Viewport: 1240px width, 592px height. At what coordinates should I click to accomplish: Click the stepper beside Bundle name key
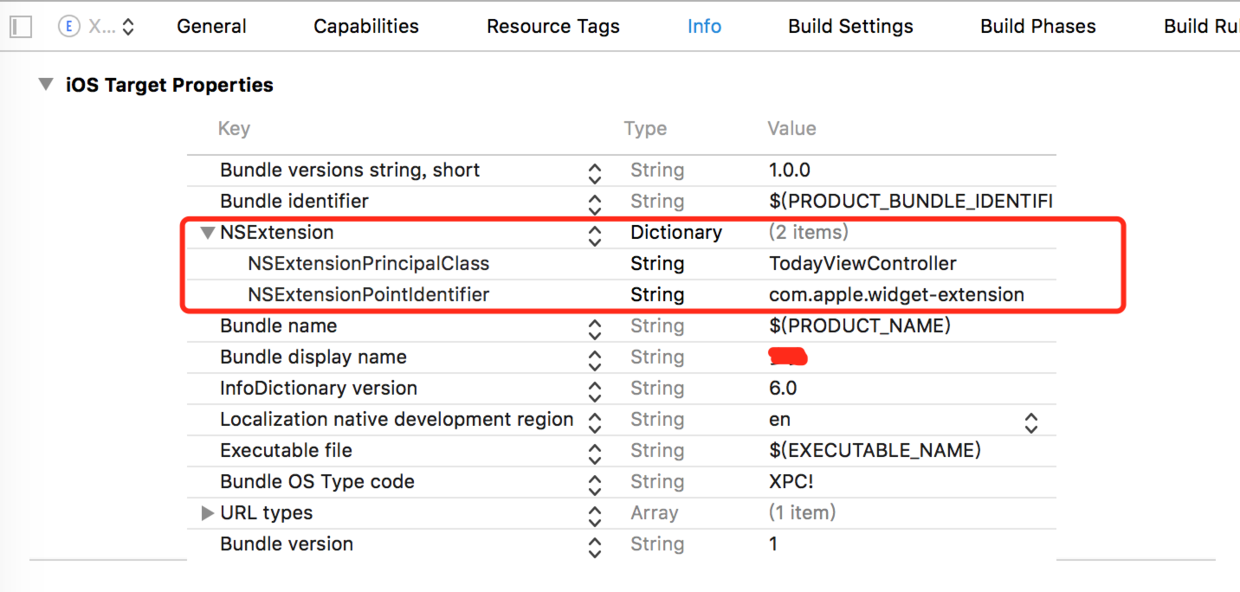(595, 329)
